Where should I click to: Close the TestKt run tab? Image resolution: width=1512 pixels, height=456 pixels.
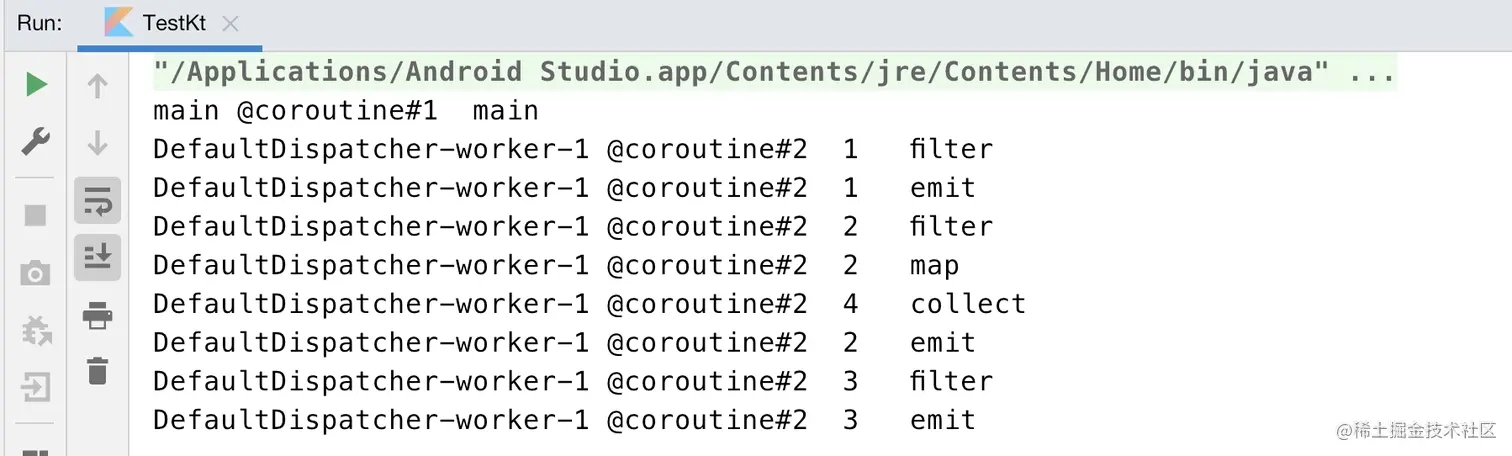click(230, 24)
